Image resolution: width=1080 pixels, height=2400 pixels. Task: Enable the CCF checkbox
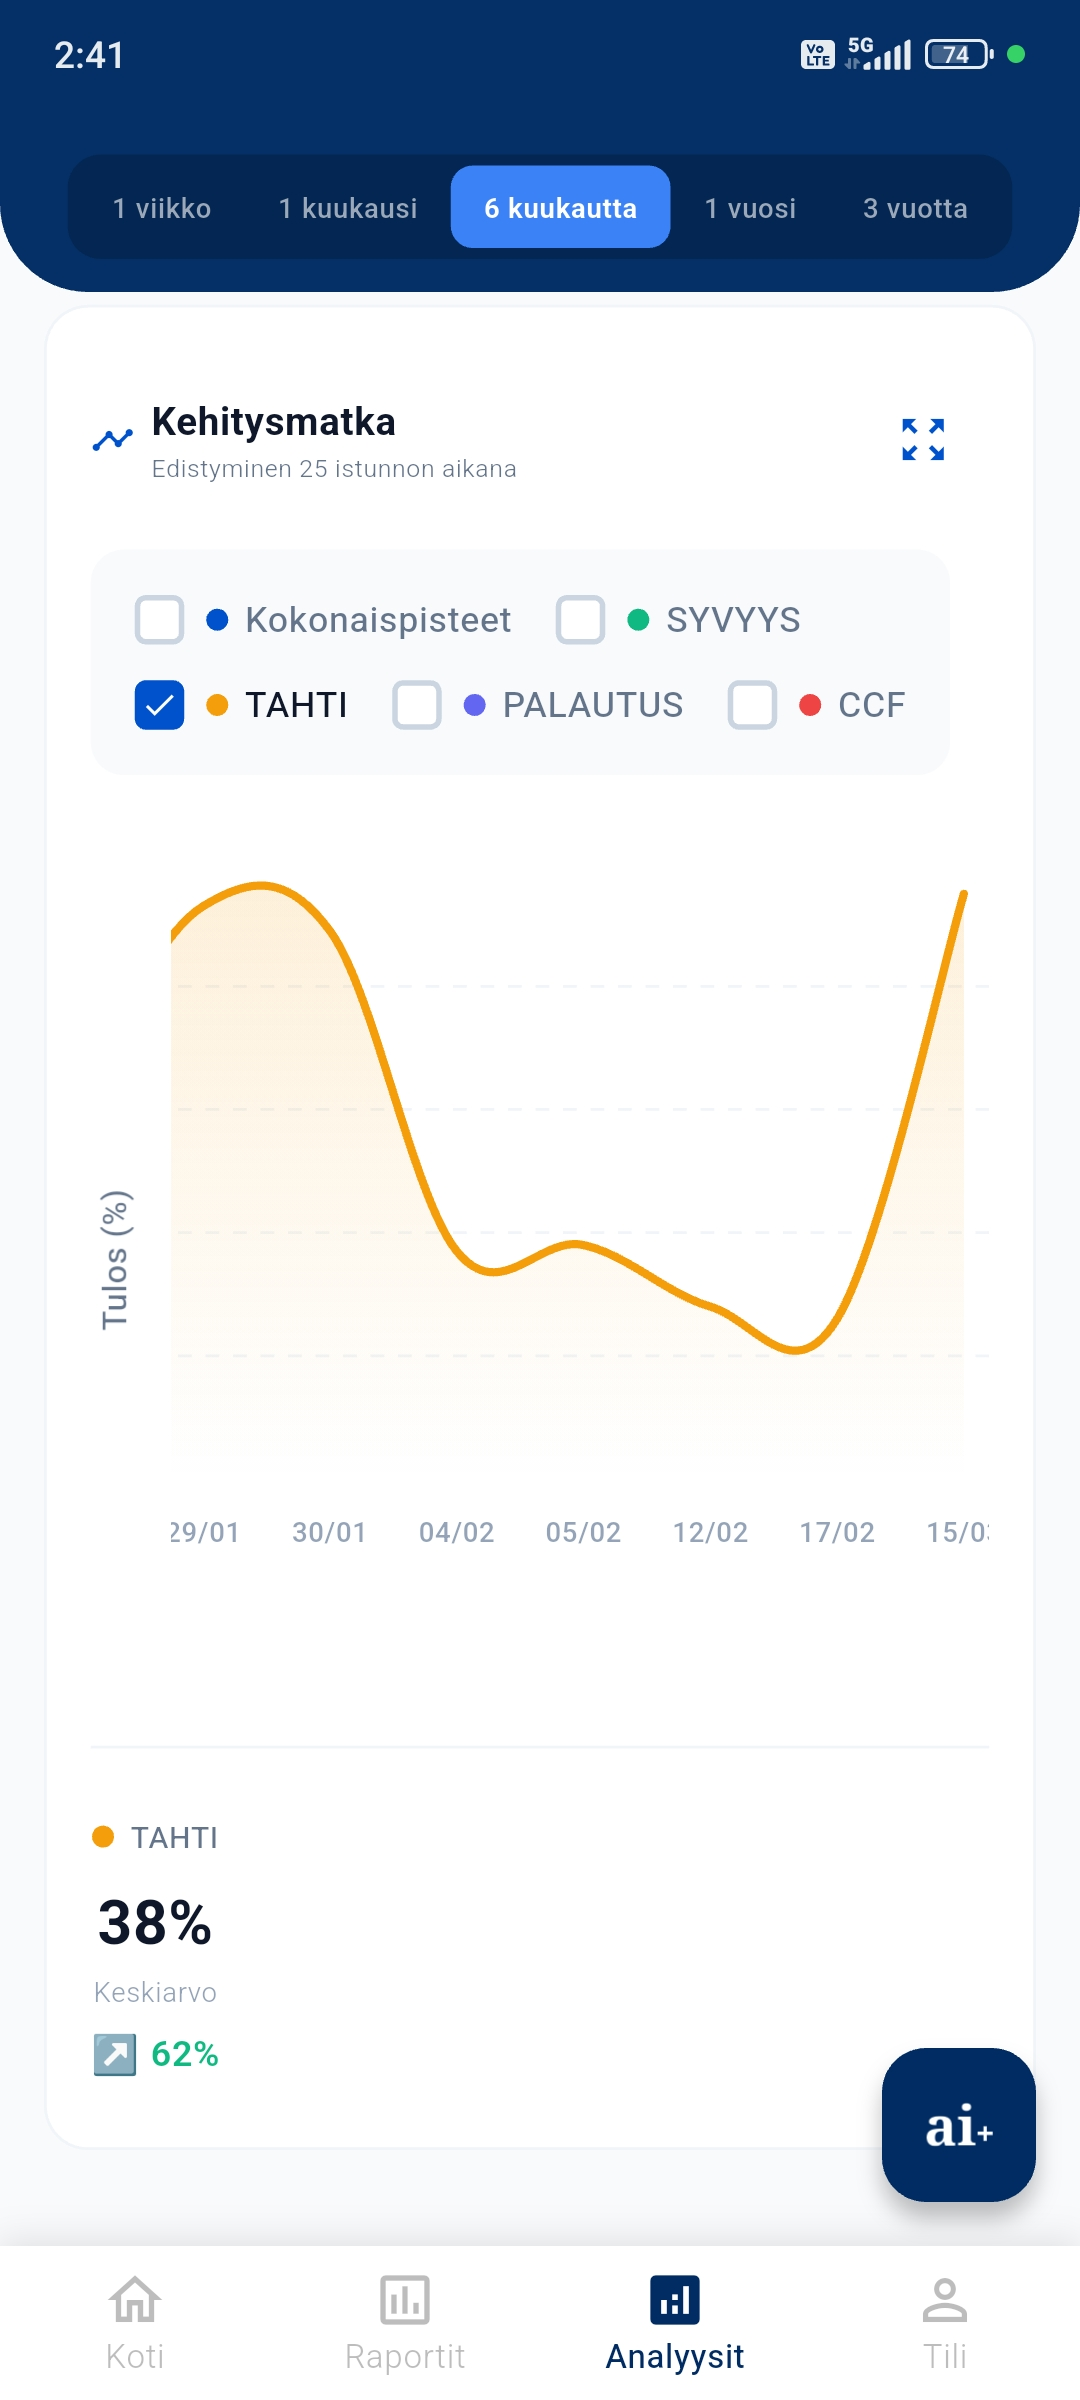[752, 704]
